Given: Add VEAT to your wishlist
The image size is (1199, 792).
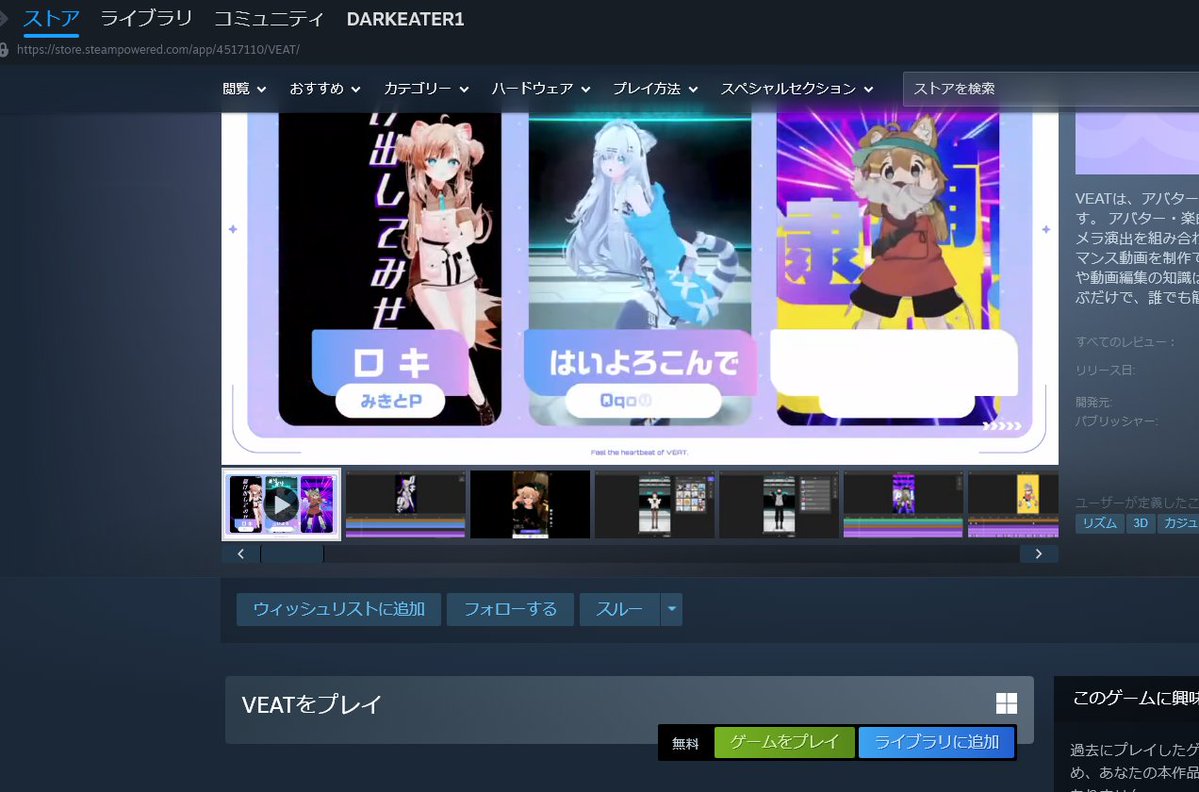Looking at the screenshot, I should [x=338, y=609].
